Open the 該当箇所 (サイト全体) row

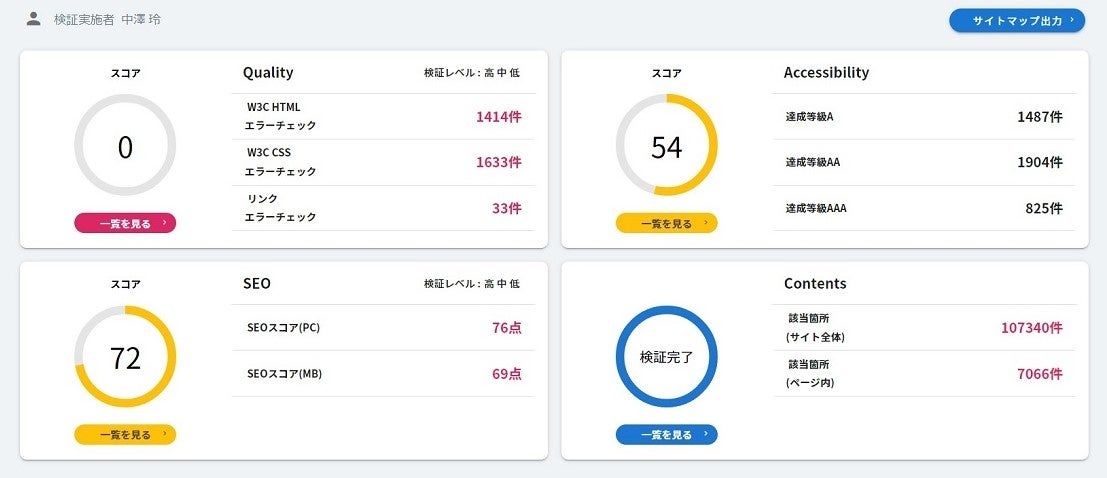[x=924, y=327]
